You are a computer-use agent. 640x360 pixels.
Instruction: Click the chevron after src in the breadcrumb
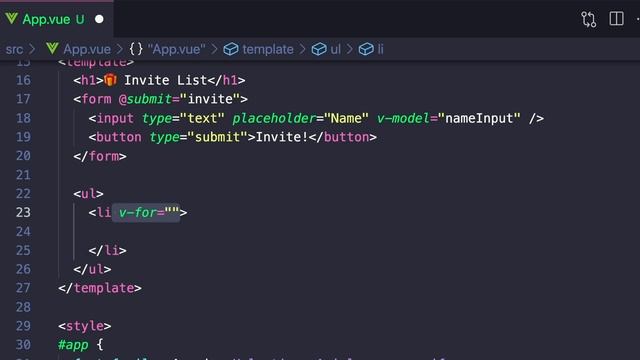point(33,49)
